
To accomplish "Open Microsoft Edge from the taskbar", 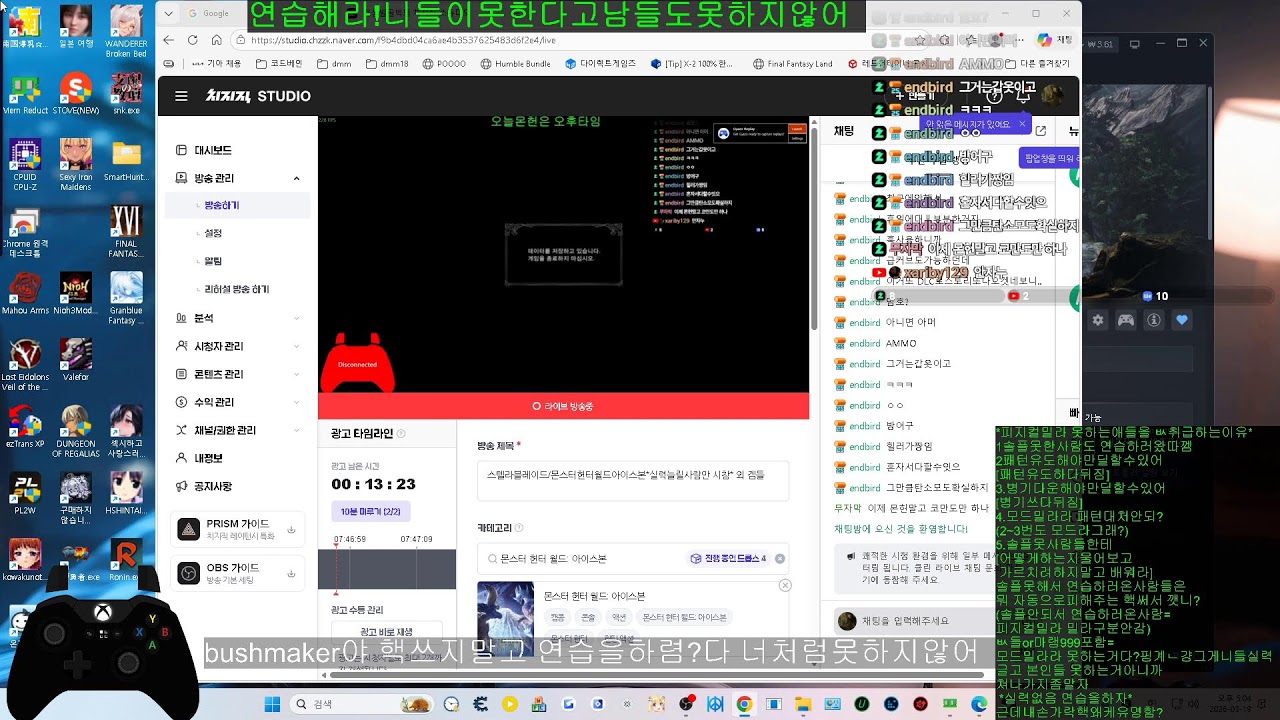I will (x=980, y=704).
